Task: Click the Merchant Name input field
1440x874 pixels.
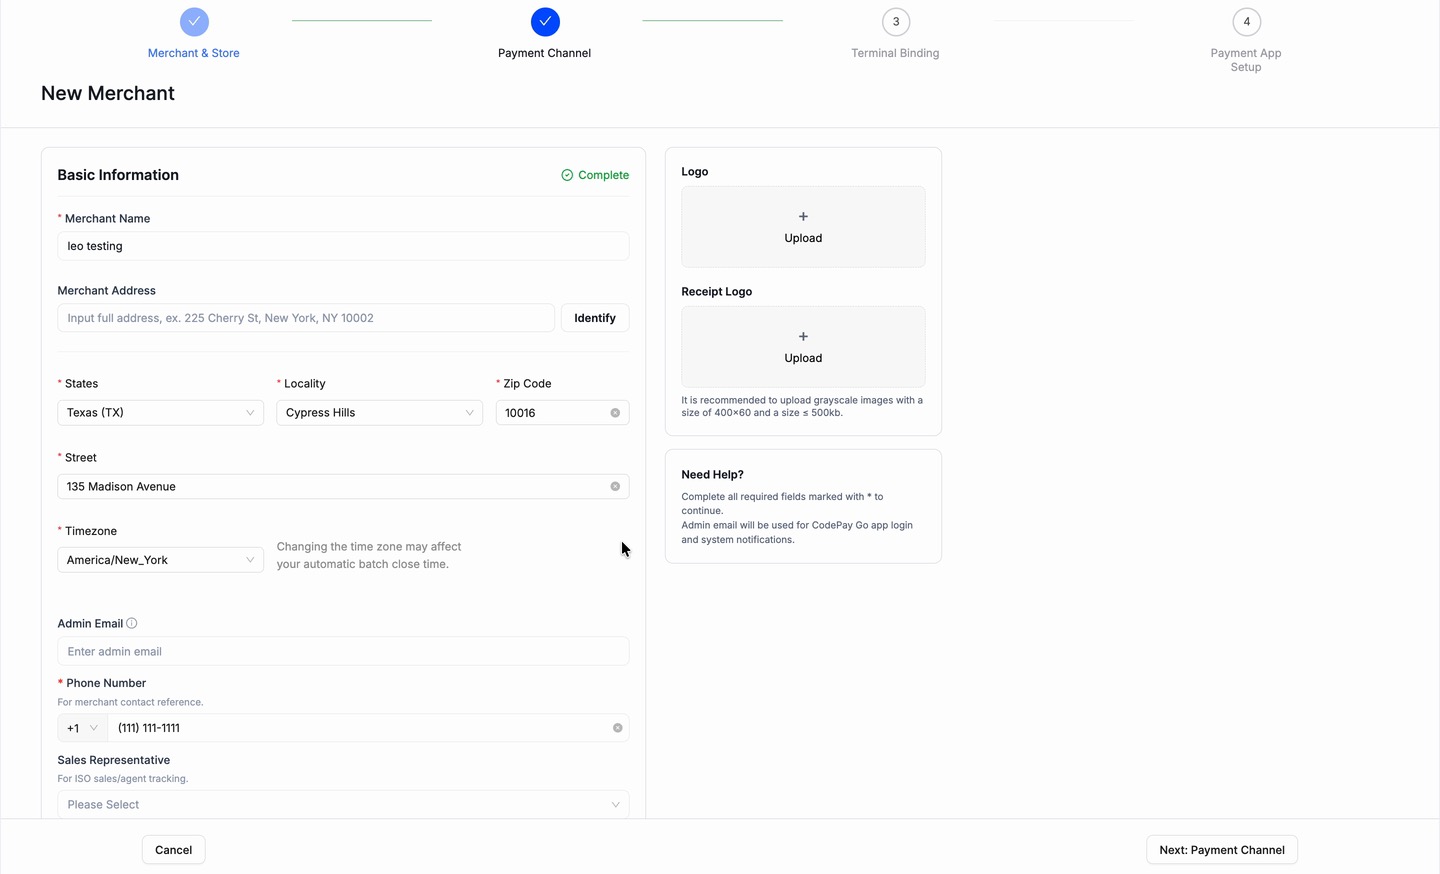Action: pyautogui.click(x=343, y=246)
